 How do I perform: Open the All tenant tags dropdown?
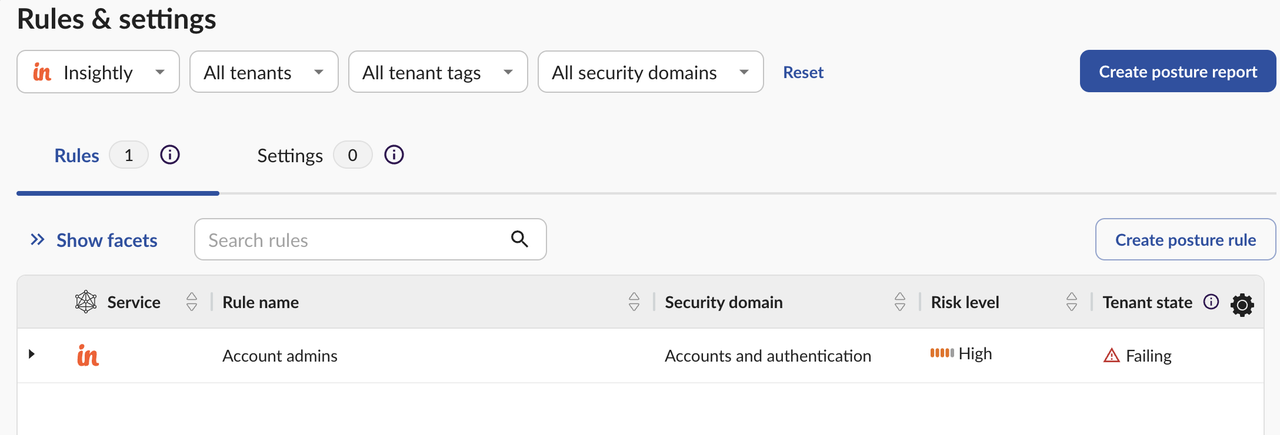pyautogui.click(x=438, y=72)
